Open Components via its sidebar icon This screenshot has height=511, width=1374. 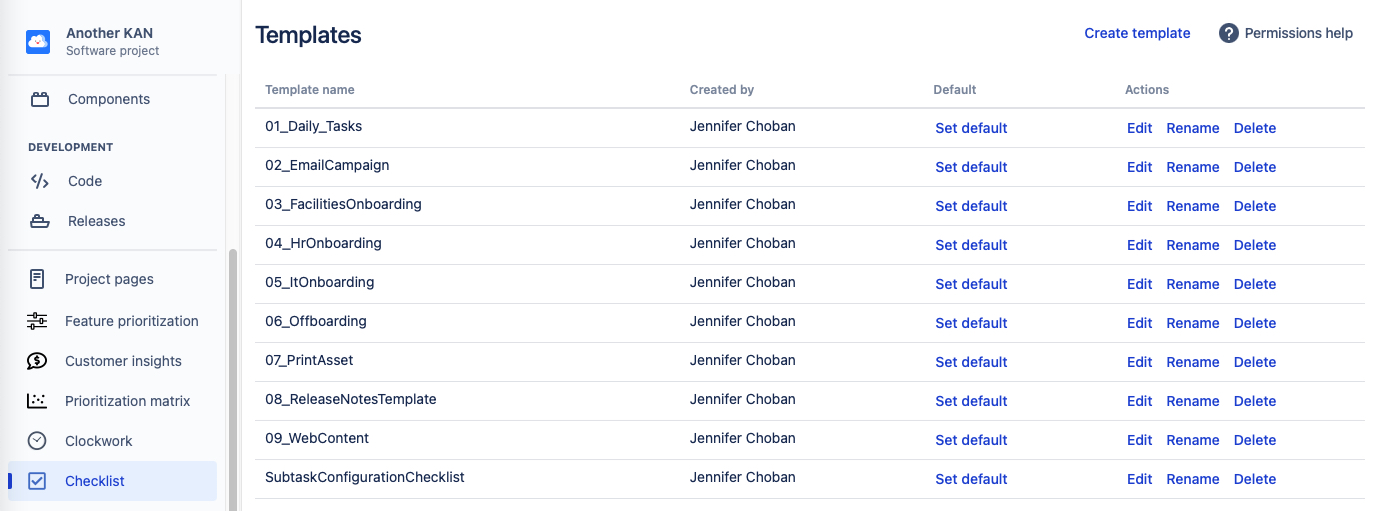(40, 99)
